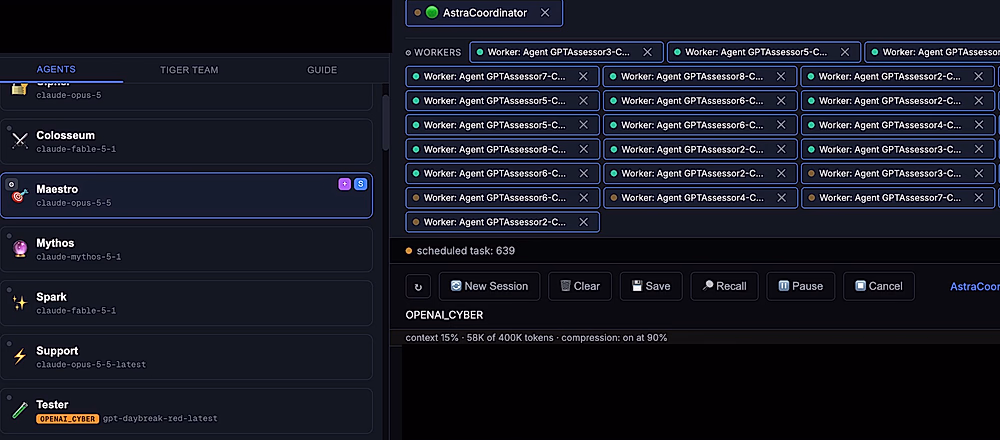
Task: Click the scheduled task: 639 status
Action: (460, 251)
